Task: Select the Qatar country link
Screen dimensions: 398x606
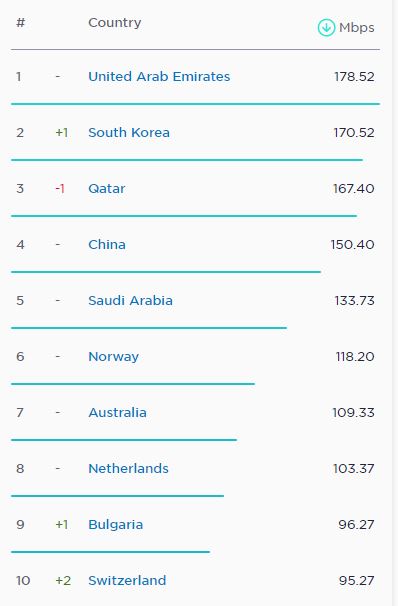Action: coord(107,189)
